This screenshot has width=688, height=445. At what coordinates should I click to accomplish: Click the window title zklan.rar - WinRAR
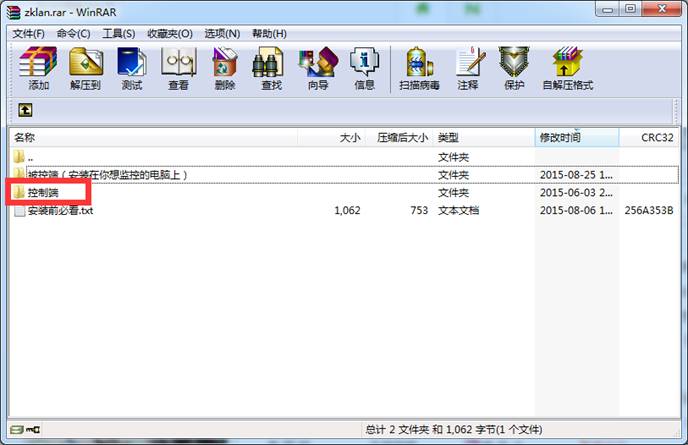(x=70, y=12)
